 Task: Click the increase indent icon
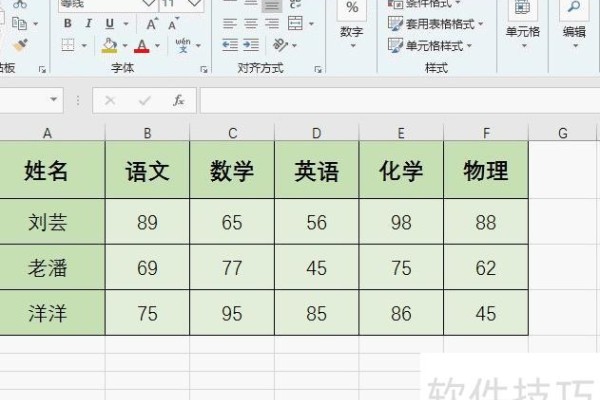click(x=251, y=45)
